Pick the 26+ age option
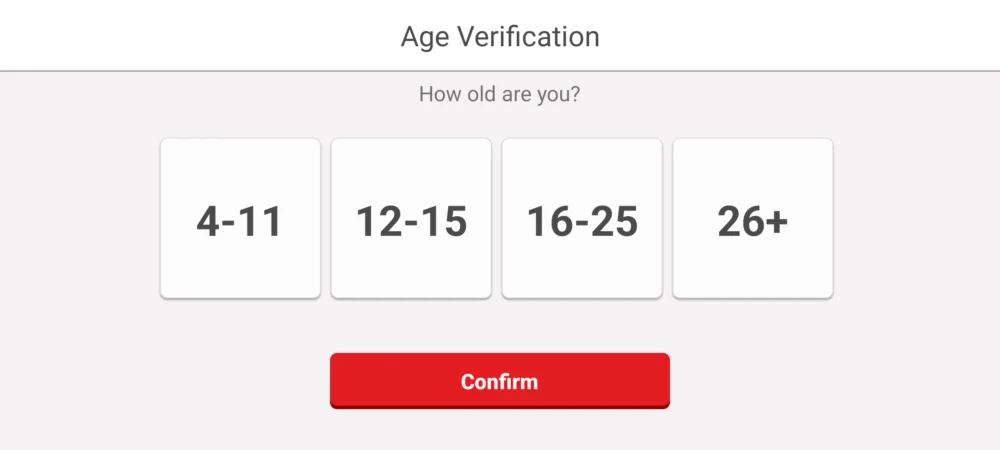The width and height of the screenshot is (1000, 450). pos(752,218)
